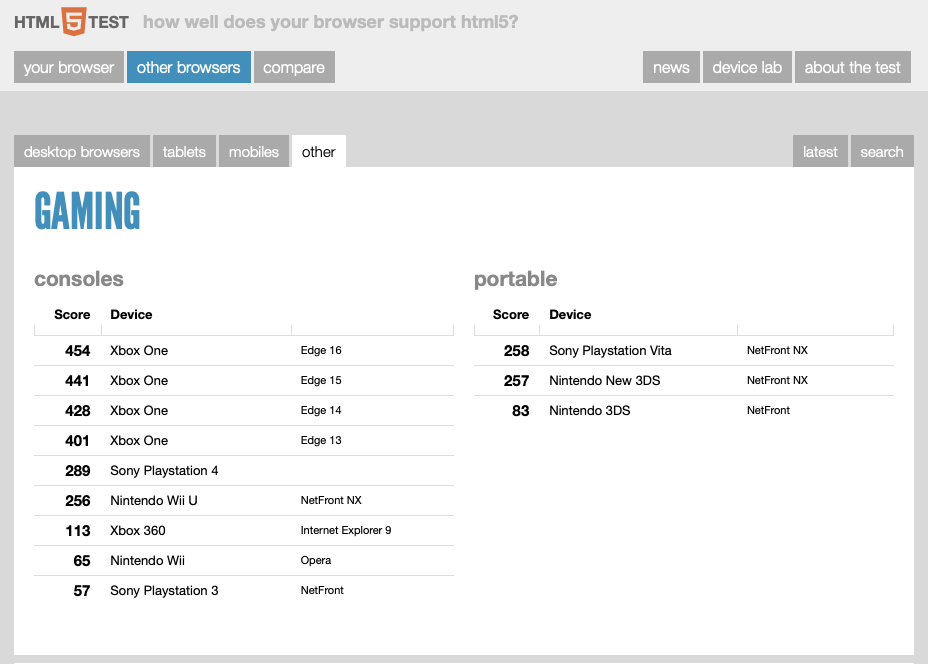Click the GAMING heading
Screen dimensions: 928x664
pyautogui.click(x=88, y=210)
